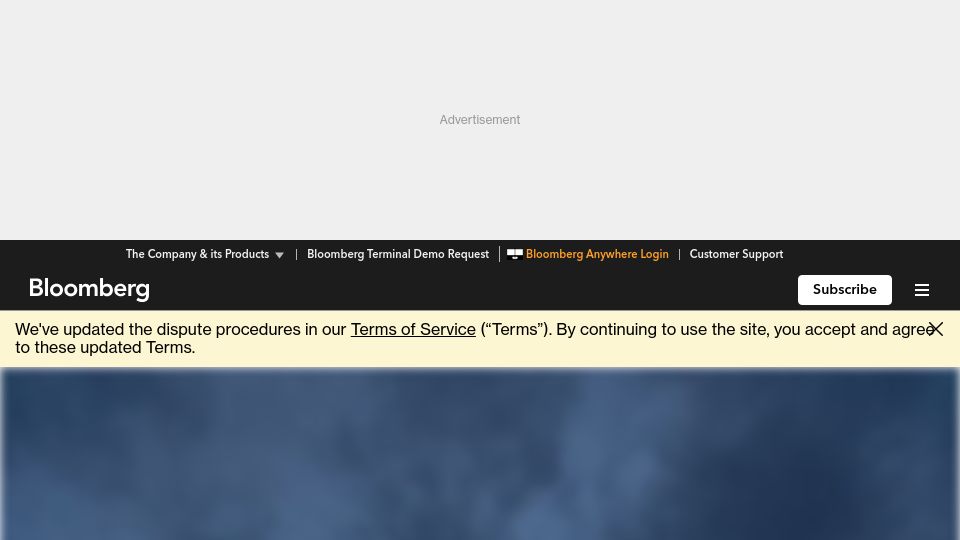960x540 pixels.
Task: Open the hamburger menu icon
Action: pyautogui.click(x=921, y=290)
